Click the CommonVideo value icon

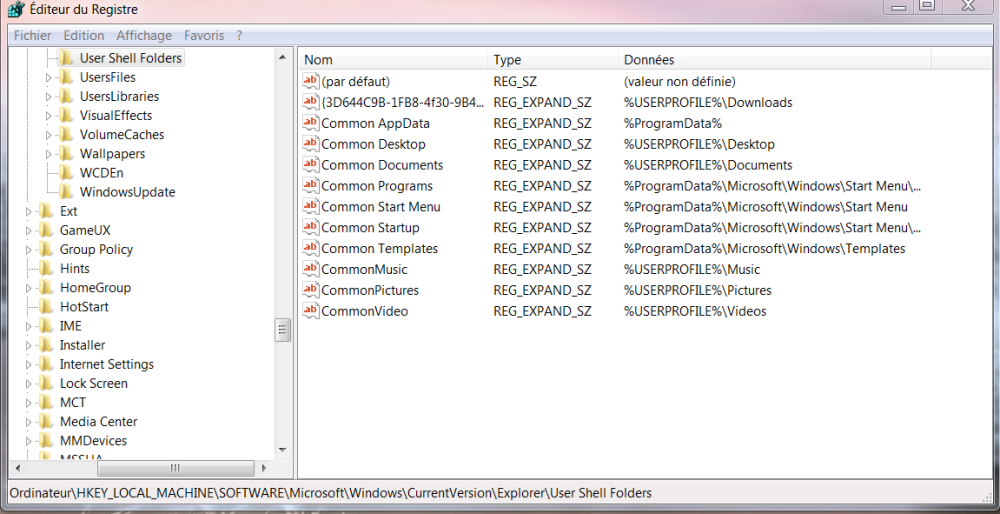[311, 311]
